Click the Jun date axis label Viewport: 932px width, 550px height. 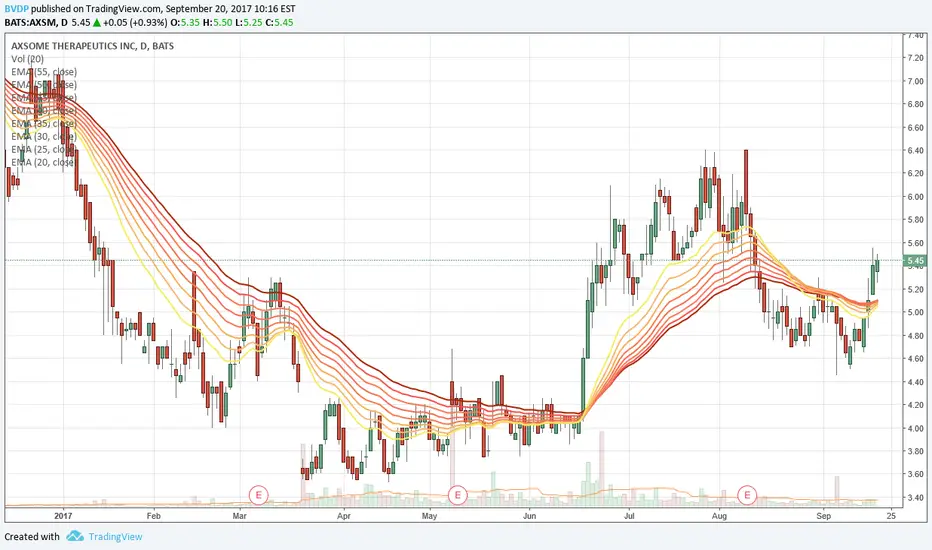pos(529,516)
